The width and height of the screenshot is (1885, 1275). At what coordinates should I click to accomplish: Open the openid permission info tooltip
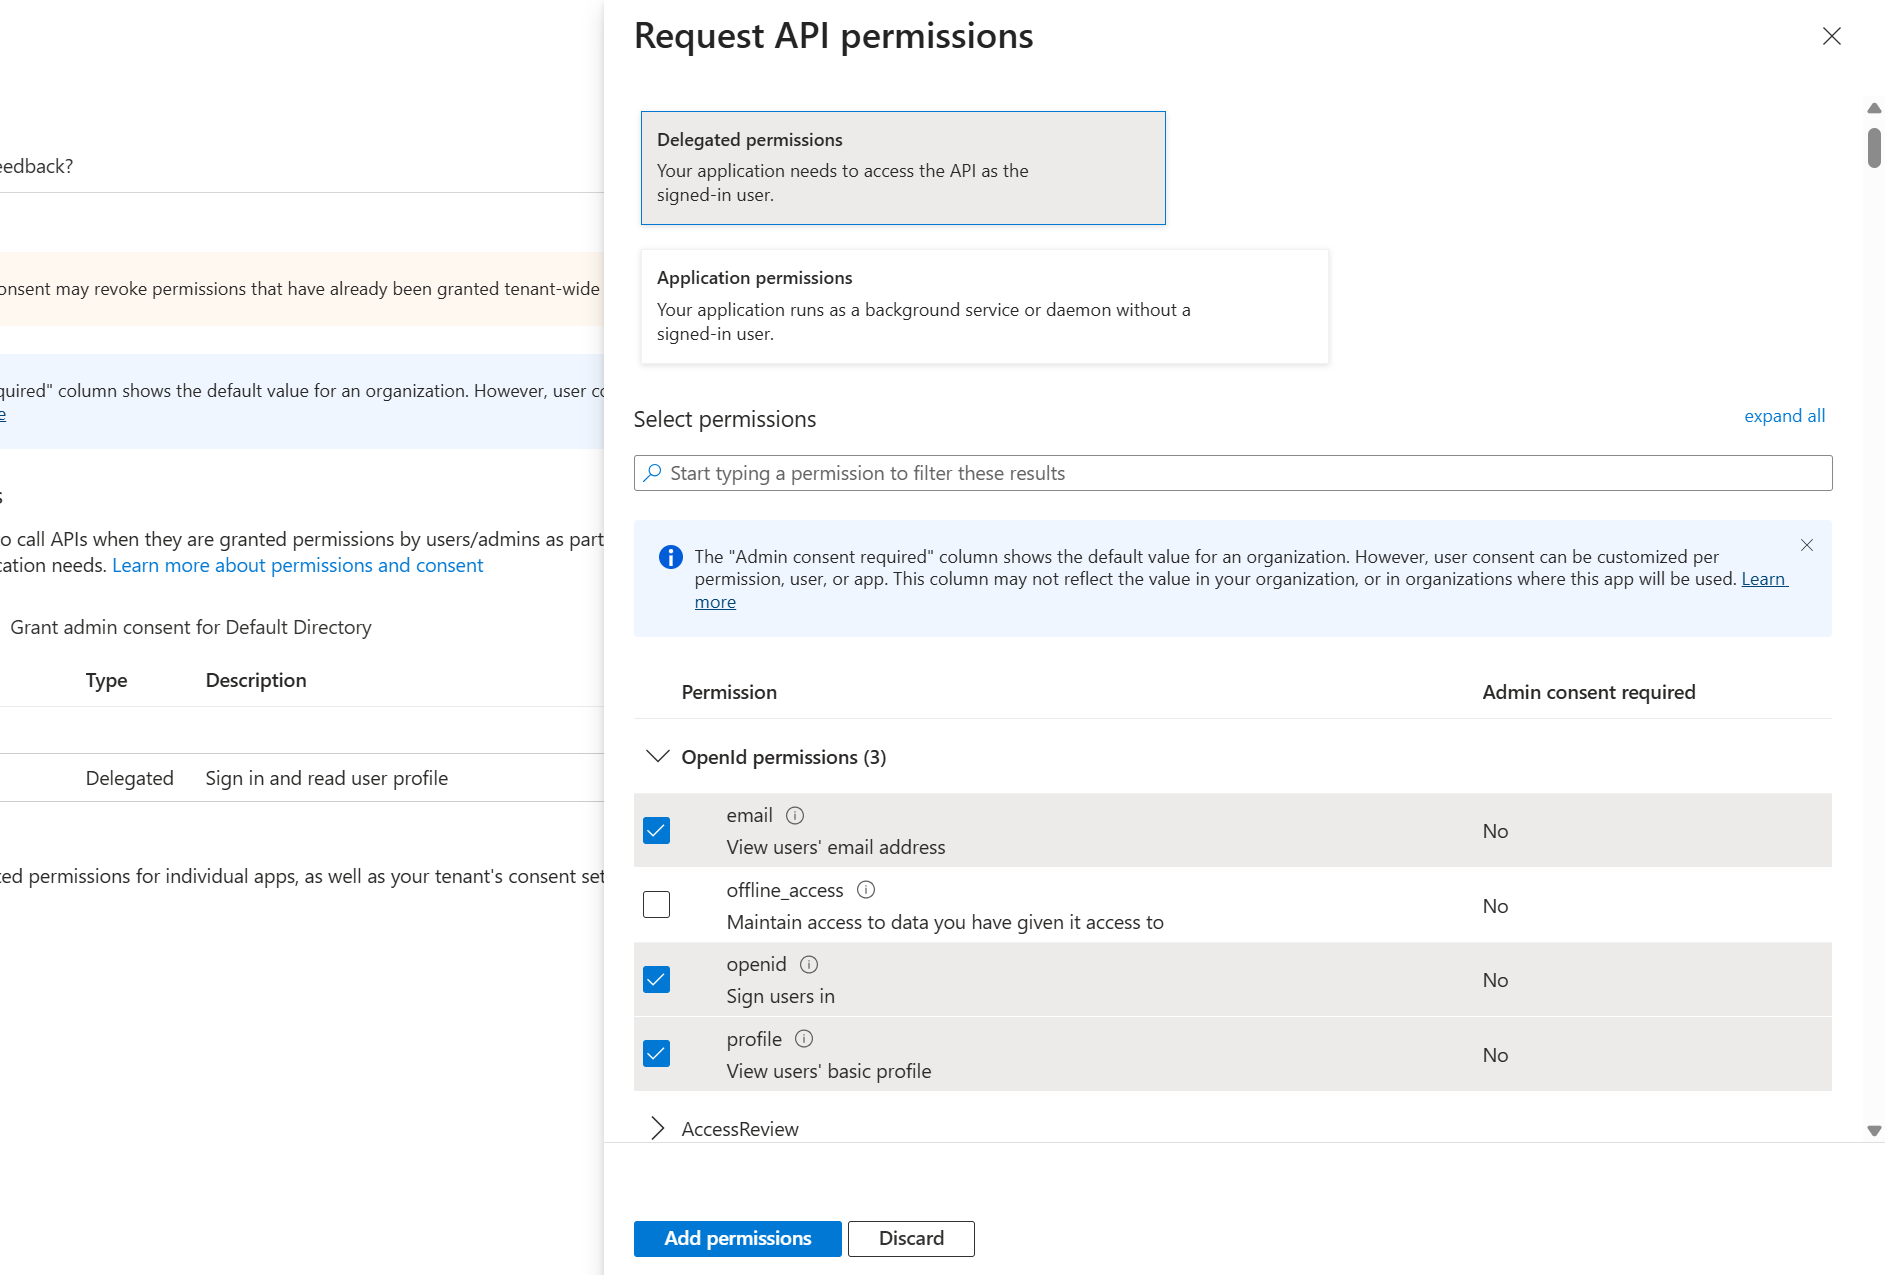click(809, 964)
